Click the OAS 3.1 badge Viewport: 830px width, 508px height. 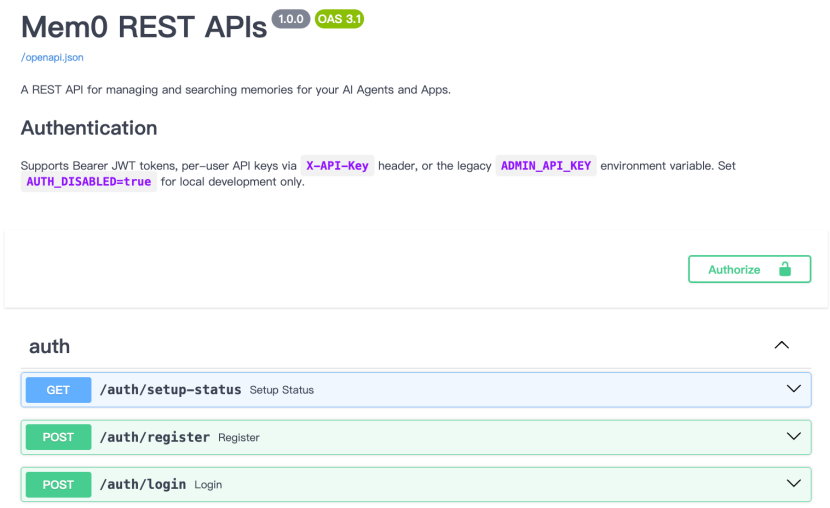click(339, 19)
